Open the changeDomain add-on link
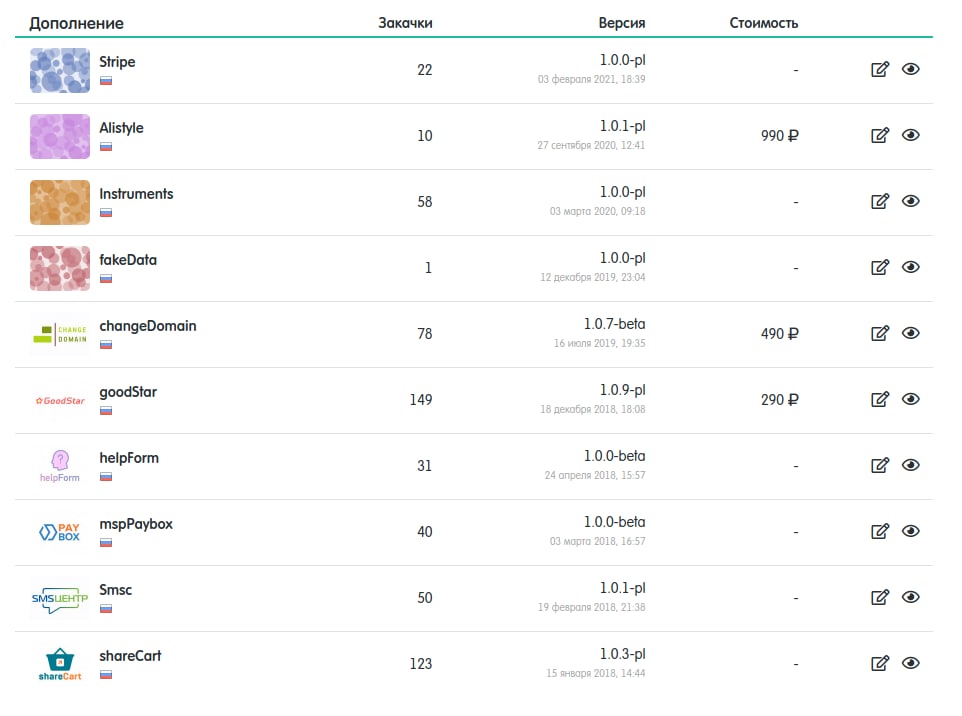The width and height of the screenshot is (962, 716). 148,326
